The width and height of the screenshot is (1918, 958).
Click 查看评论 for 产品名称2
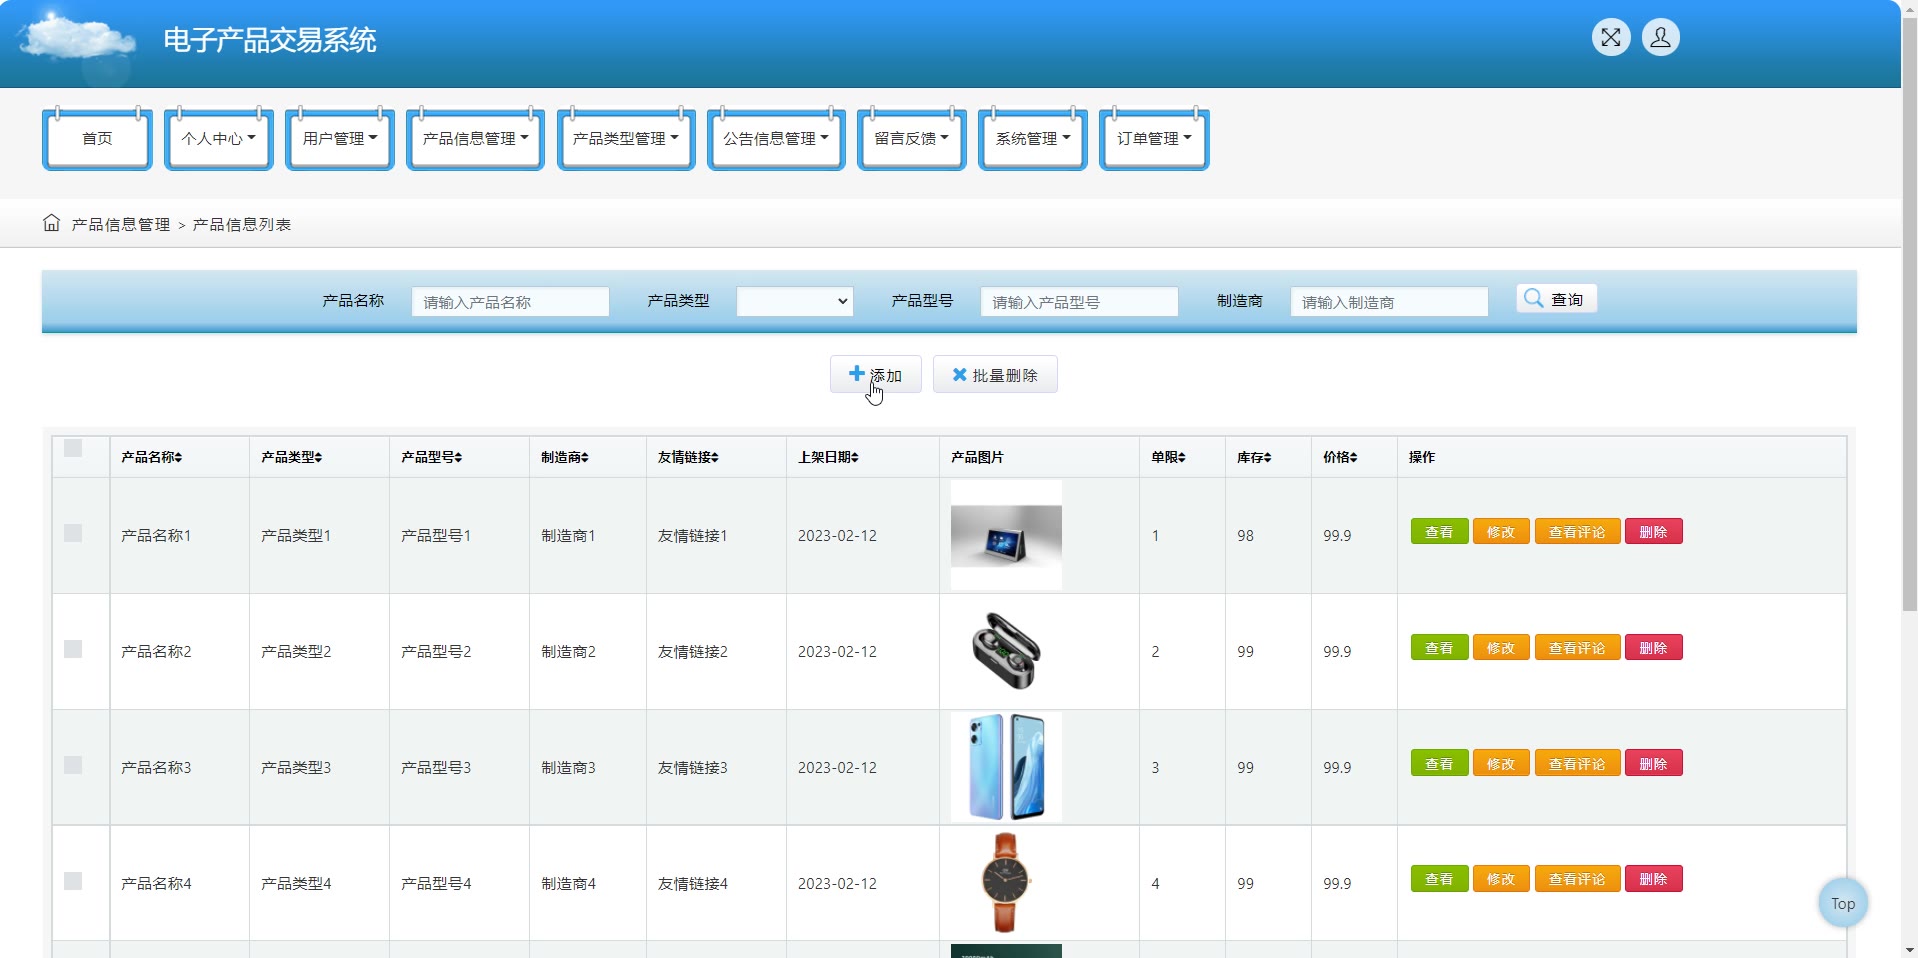[x=1577, y=648]
